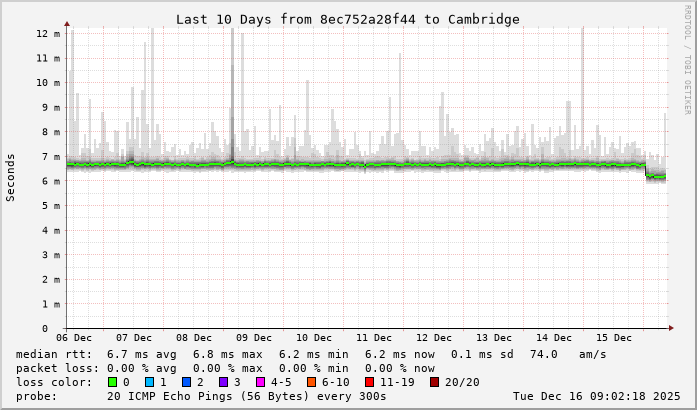
Task: Click the magenta 4-5 loss swatch
Action: point(260,382)
